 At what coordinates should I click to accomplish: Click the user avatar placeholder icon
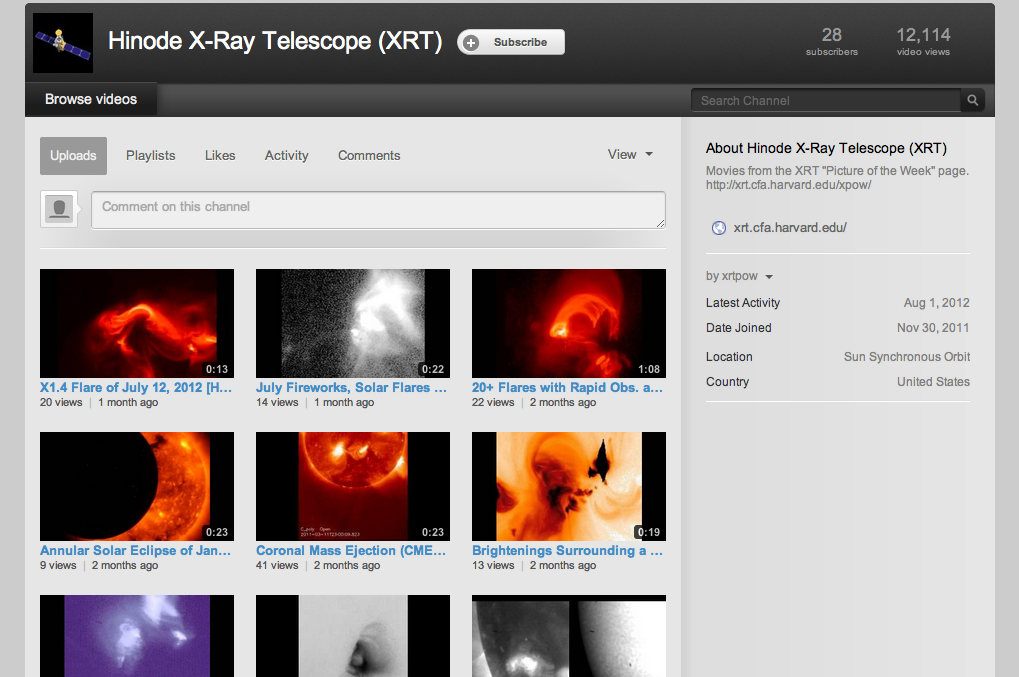point(59,209)
